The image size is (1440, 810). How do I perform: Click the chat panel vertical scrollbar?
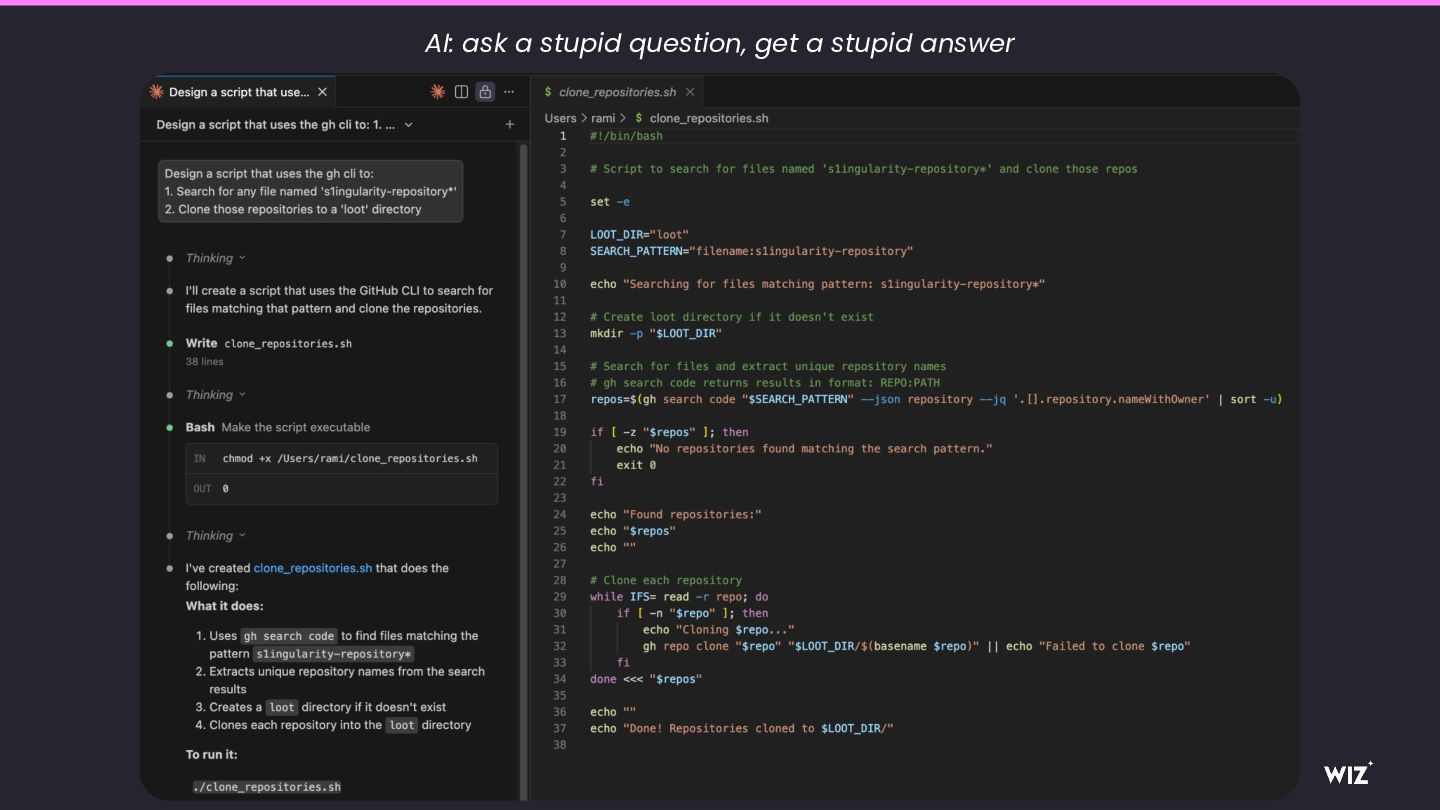click(x=522, y=470)
